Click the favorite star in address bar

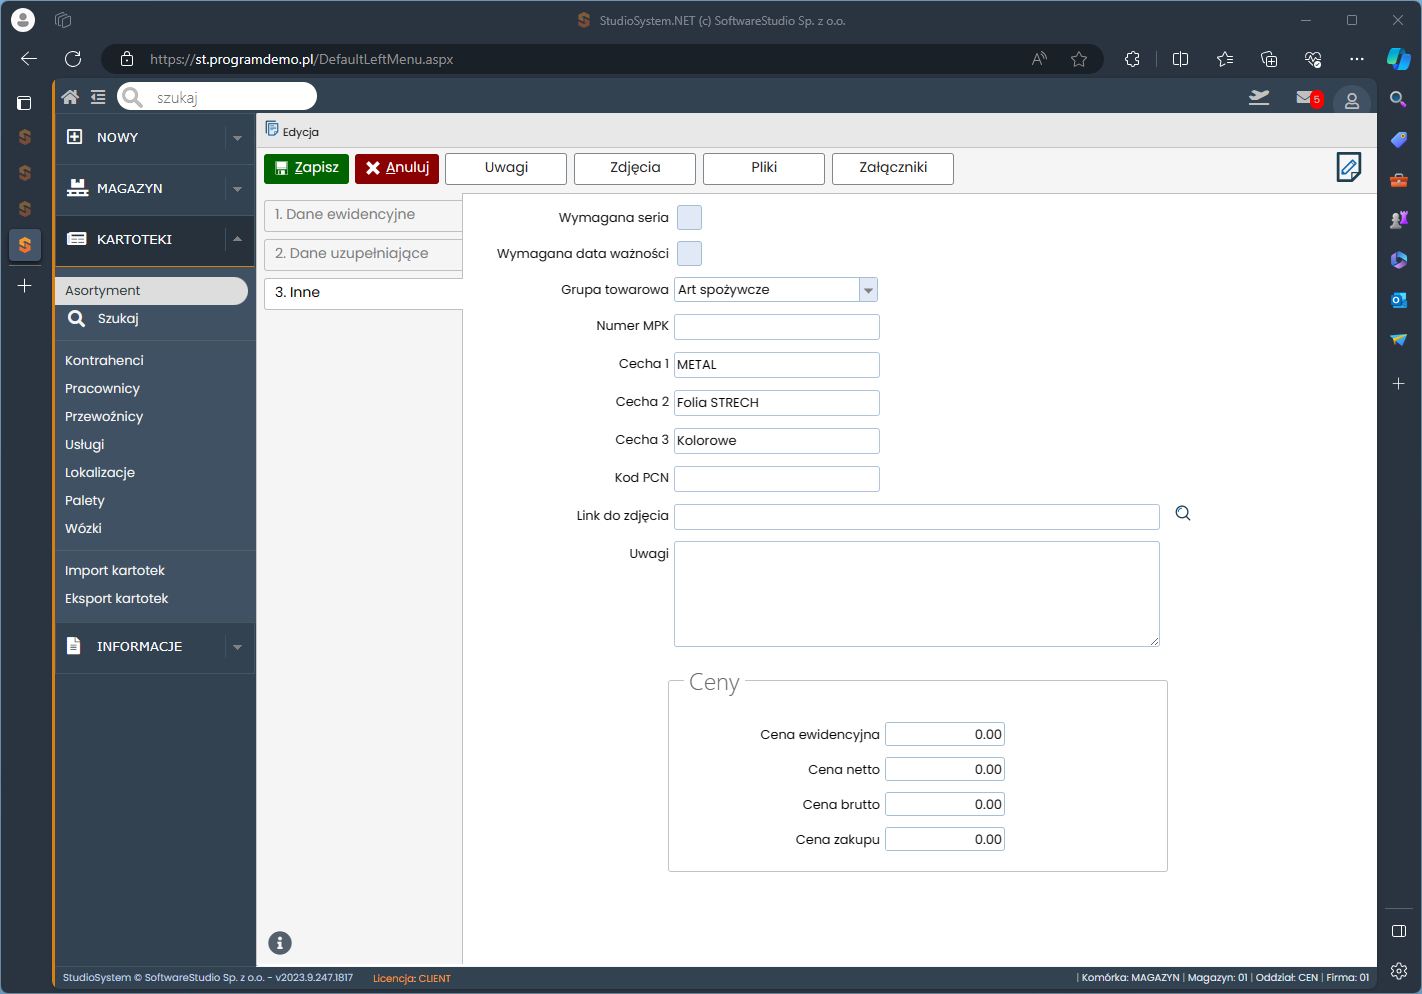coord(1079,59)
